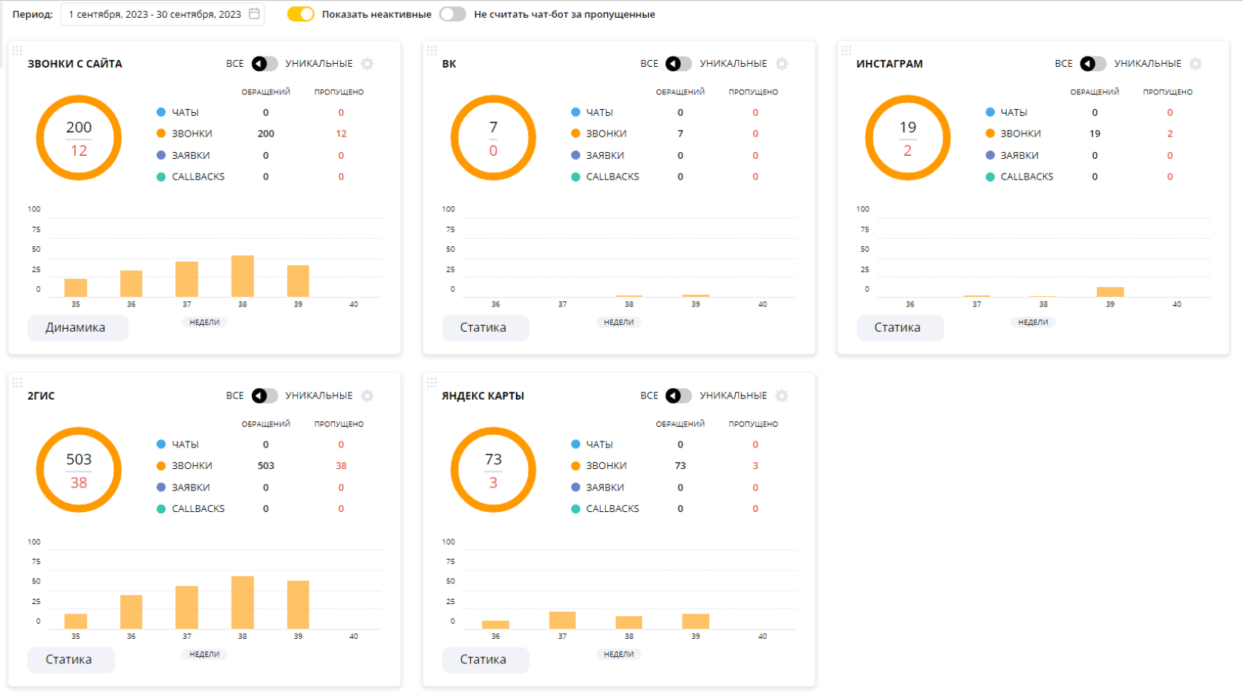Open settings gear on ВК card
This screenshot has width=1243, height=699.
click(x=782, y=64)
